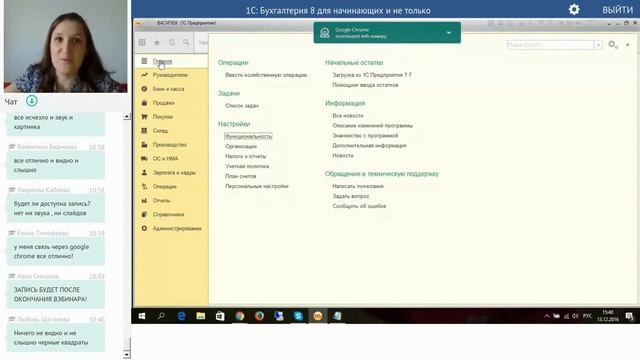The height and width of the screenshot is (360, 640).
Task: Open Firefox from the taskbar
Action: coord(259,316)
